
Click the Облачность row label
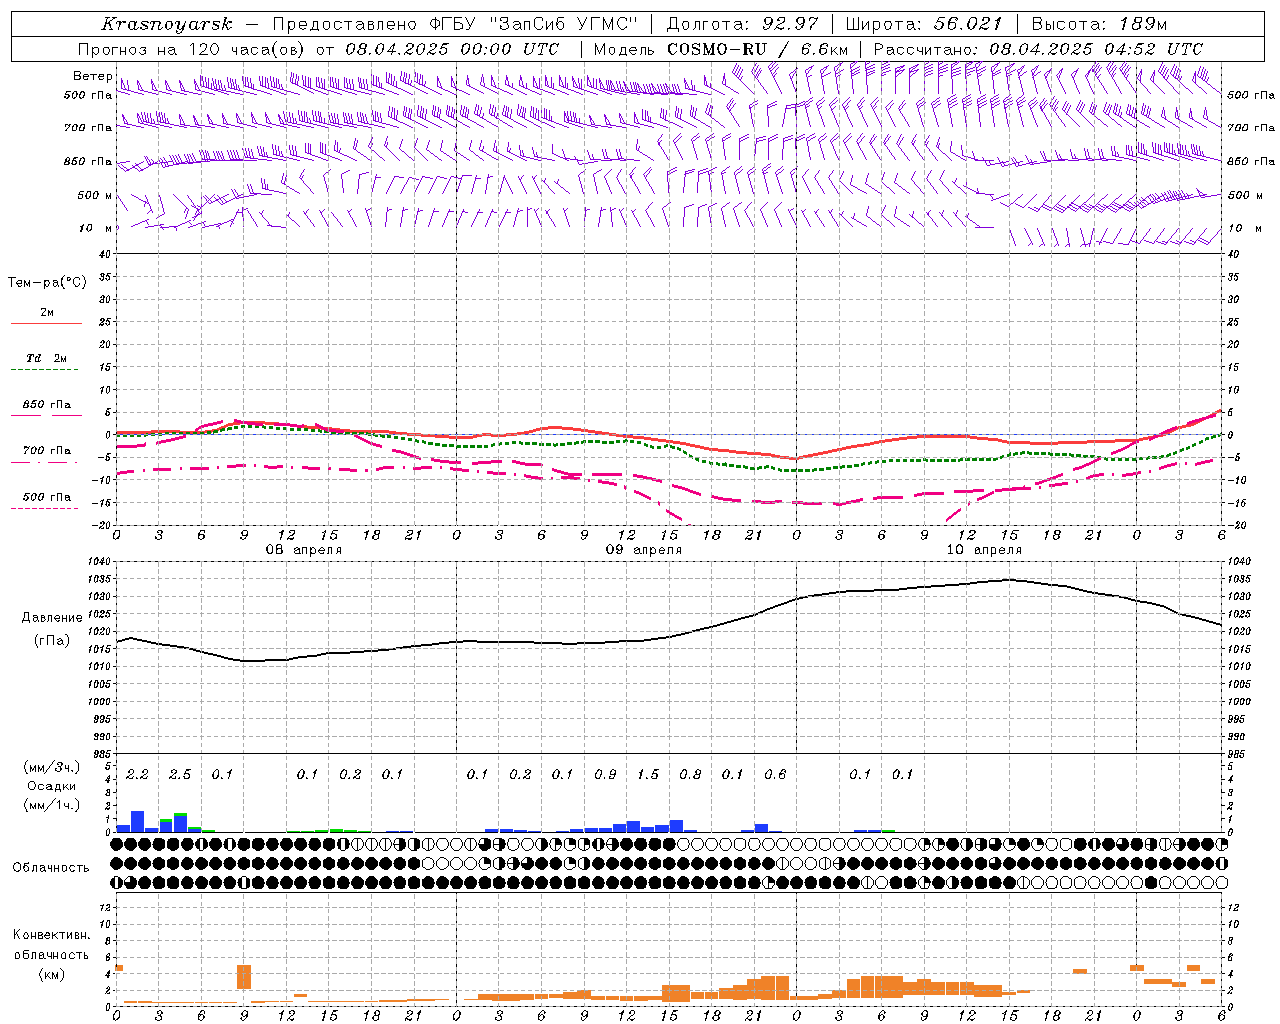51,868
